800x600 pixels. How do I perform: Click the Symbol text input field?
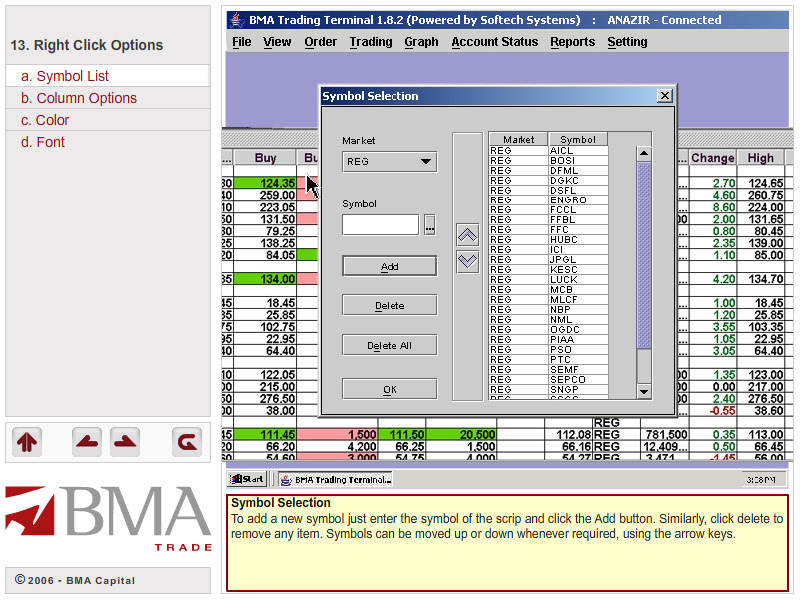pos(381,224)
